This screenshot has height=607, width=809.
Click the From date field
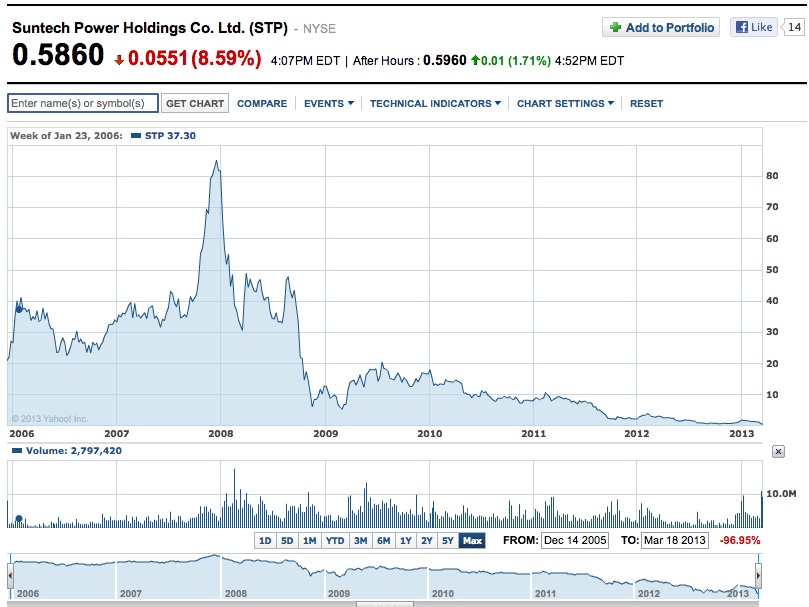574,540
